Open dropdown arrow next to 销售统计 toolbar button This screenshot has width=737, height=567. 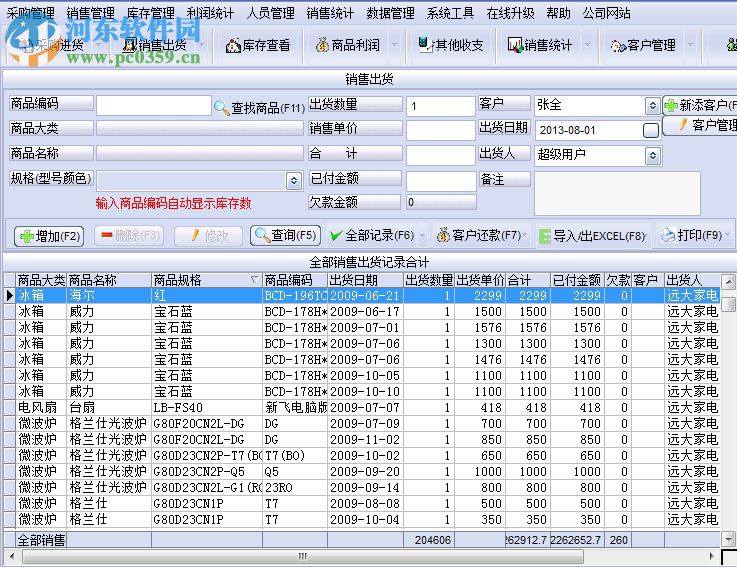[588, 45]
